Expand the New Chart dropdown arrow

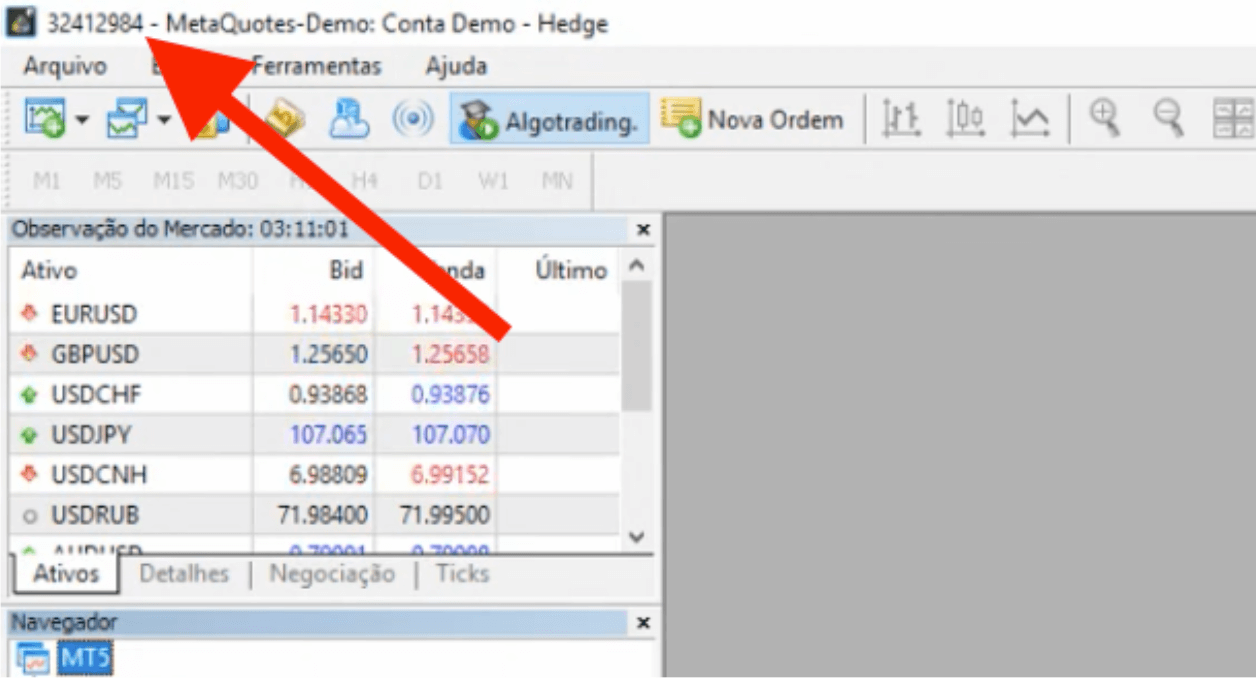tap(82, 122)
